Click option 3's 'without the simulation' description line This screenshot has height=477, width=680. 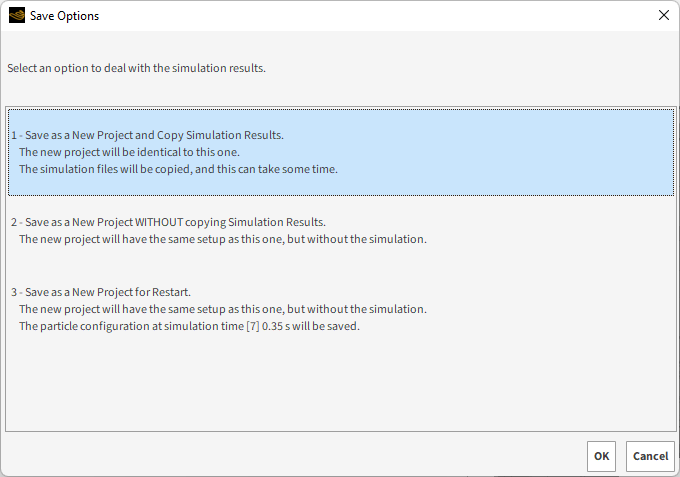point(223,309)
